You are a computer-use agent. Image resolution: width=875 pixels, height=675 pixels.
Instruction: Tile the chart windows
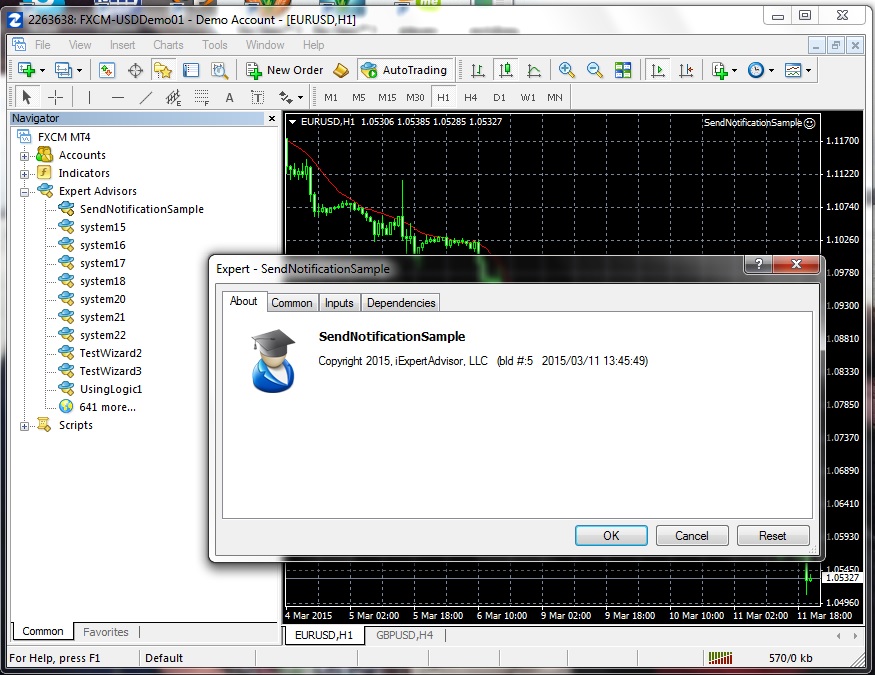point(623,70)
